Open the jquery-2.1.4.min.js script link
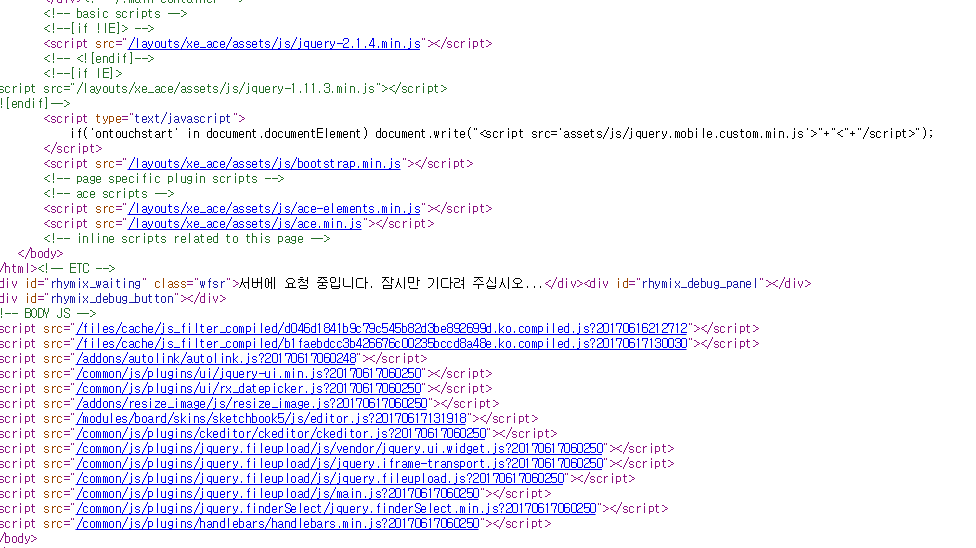 [275, 44]
